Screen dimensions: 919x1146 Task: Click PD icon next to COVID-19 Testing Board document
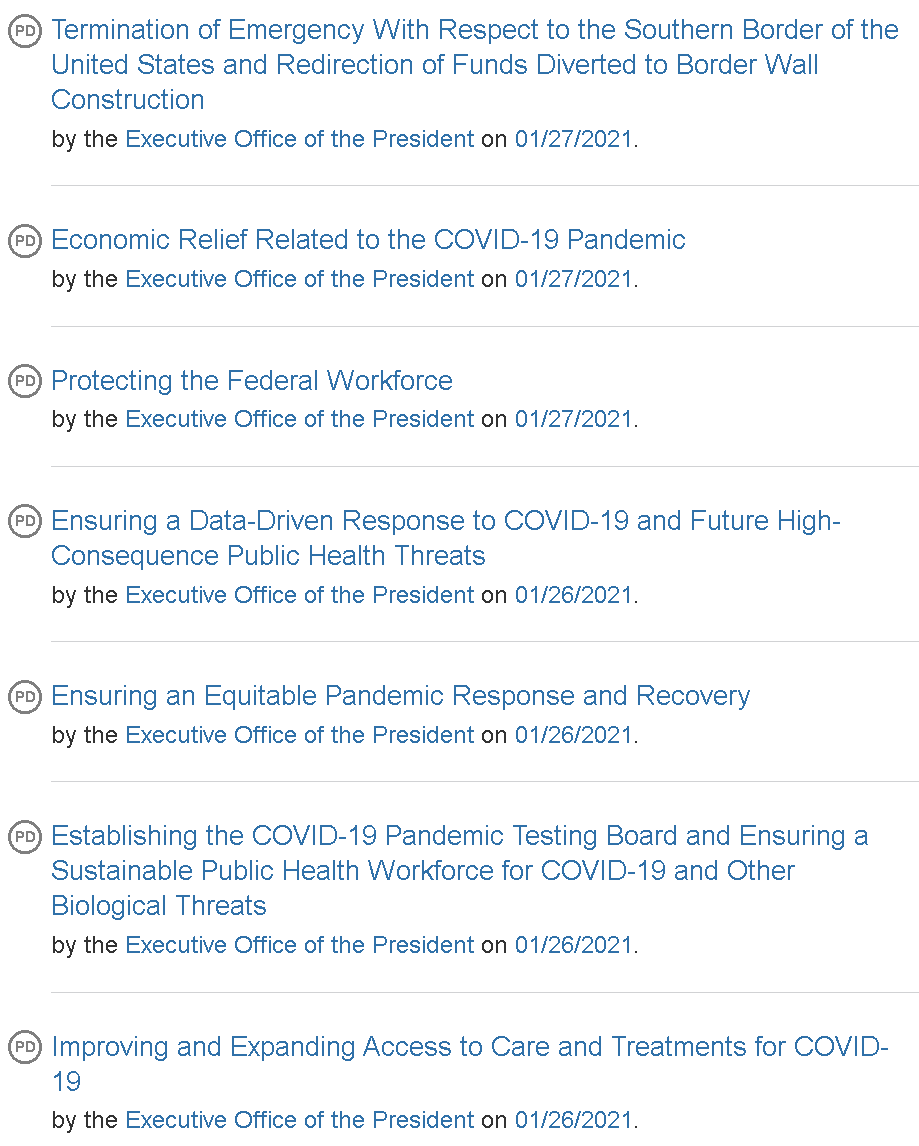(25, 837)
